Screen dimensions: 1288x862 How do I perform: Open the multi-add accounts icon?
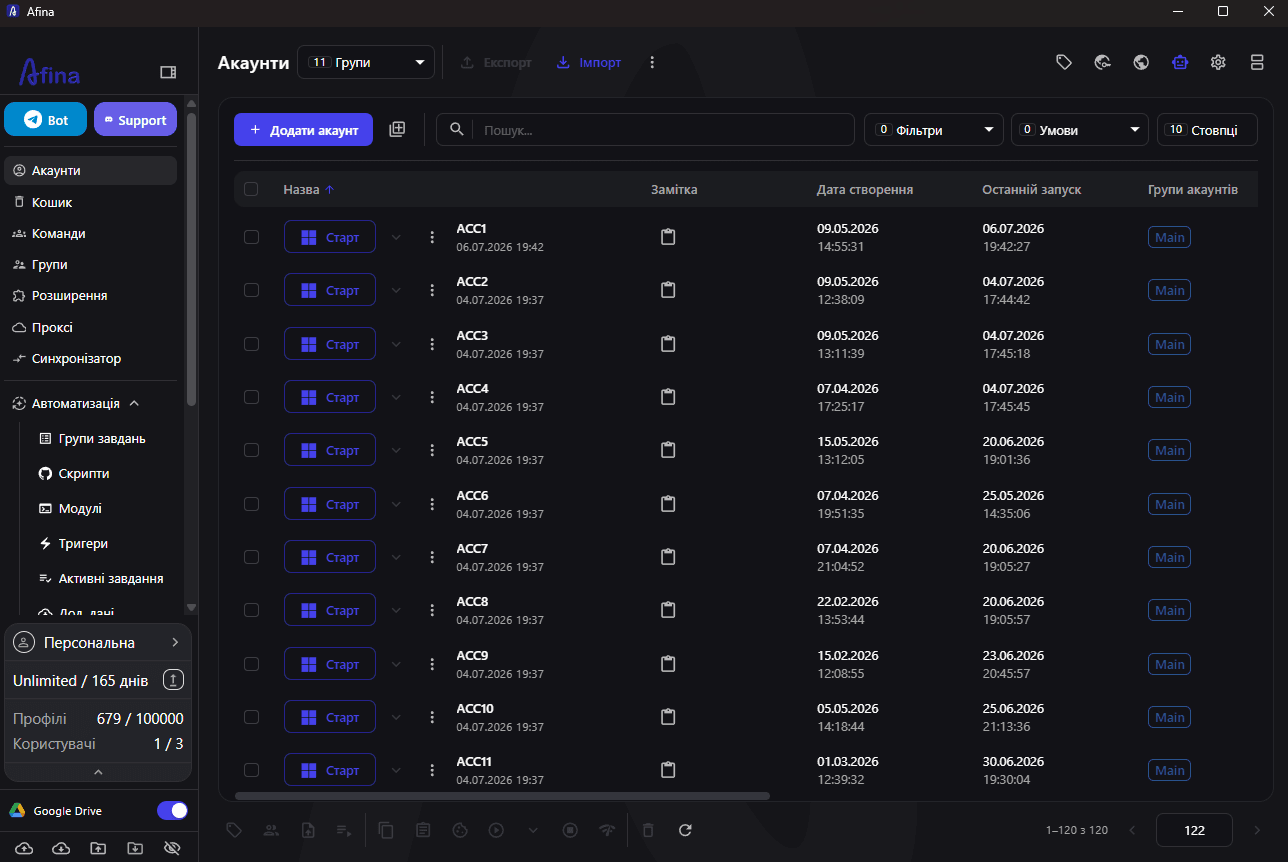pos(397,129)
